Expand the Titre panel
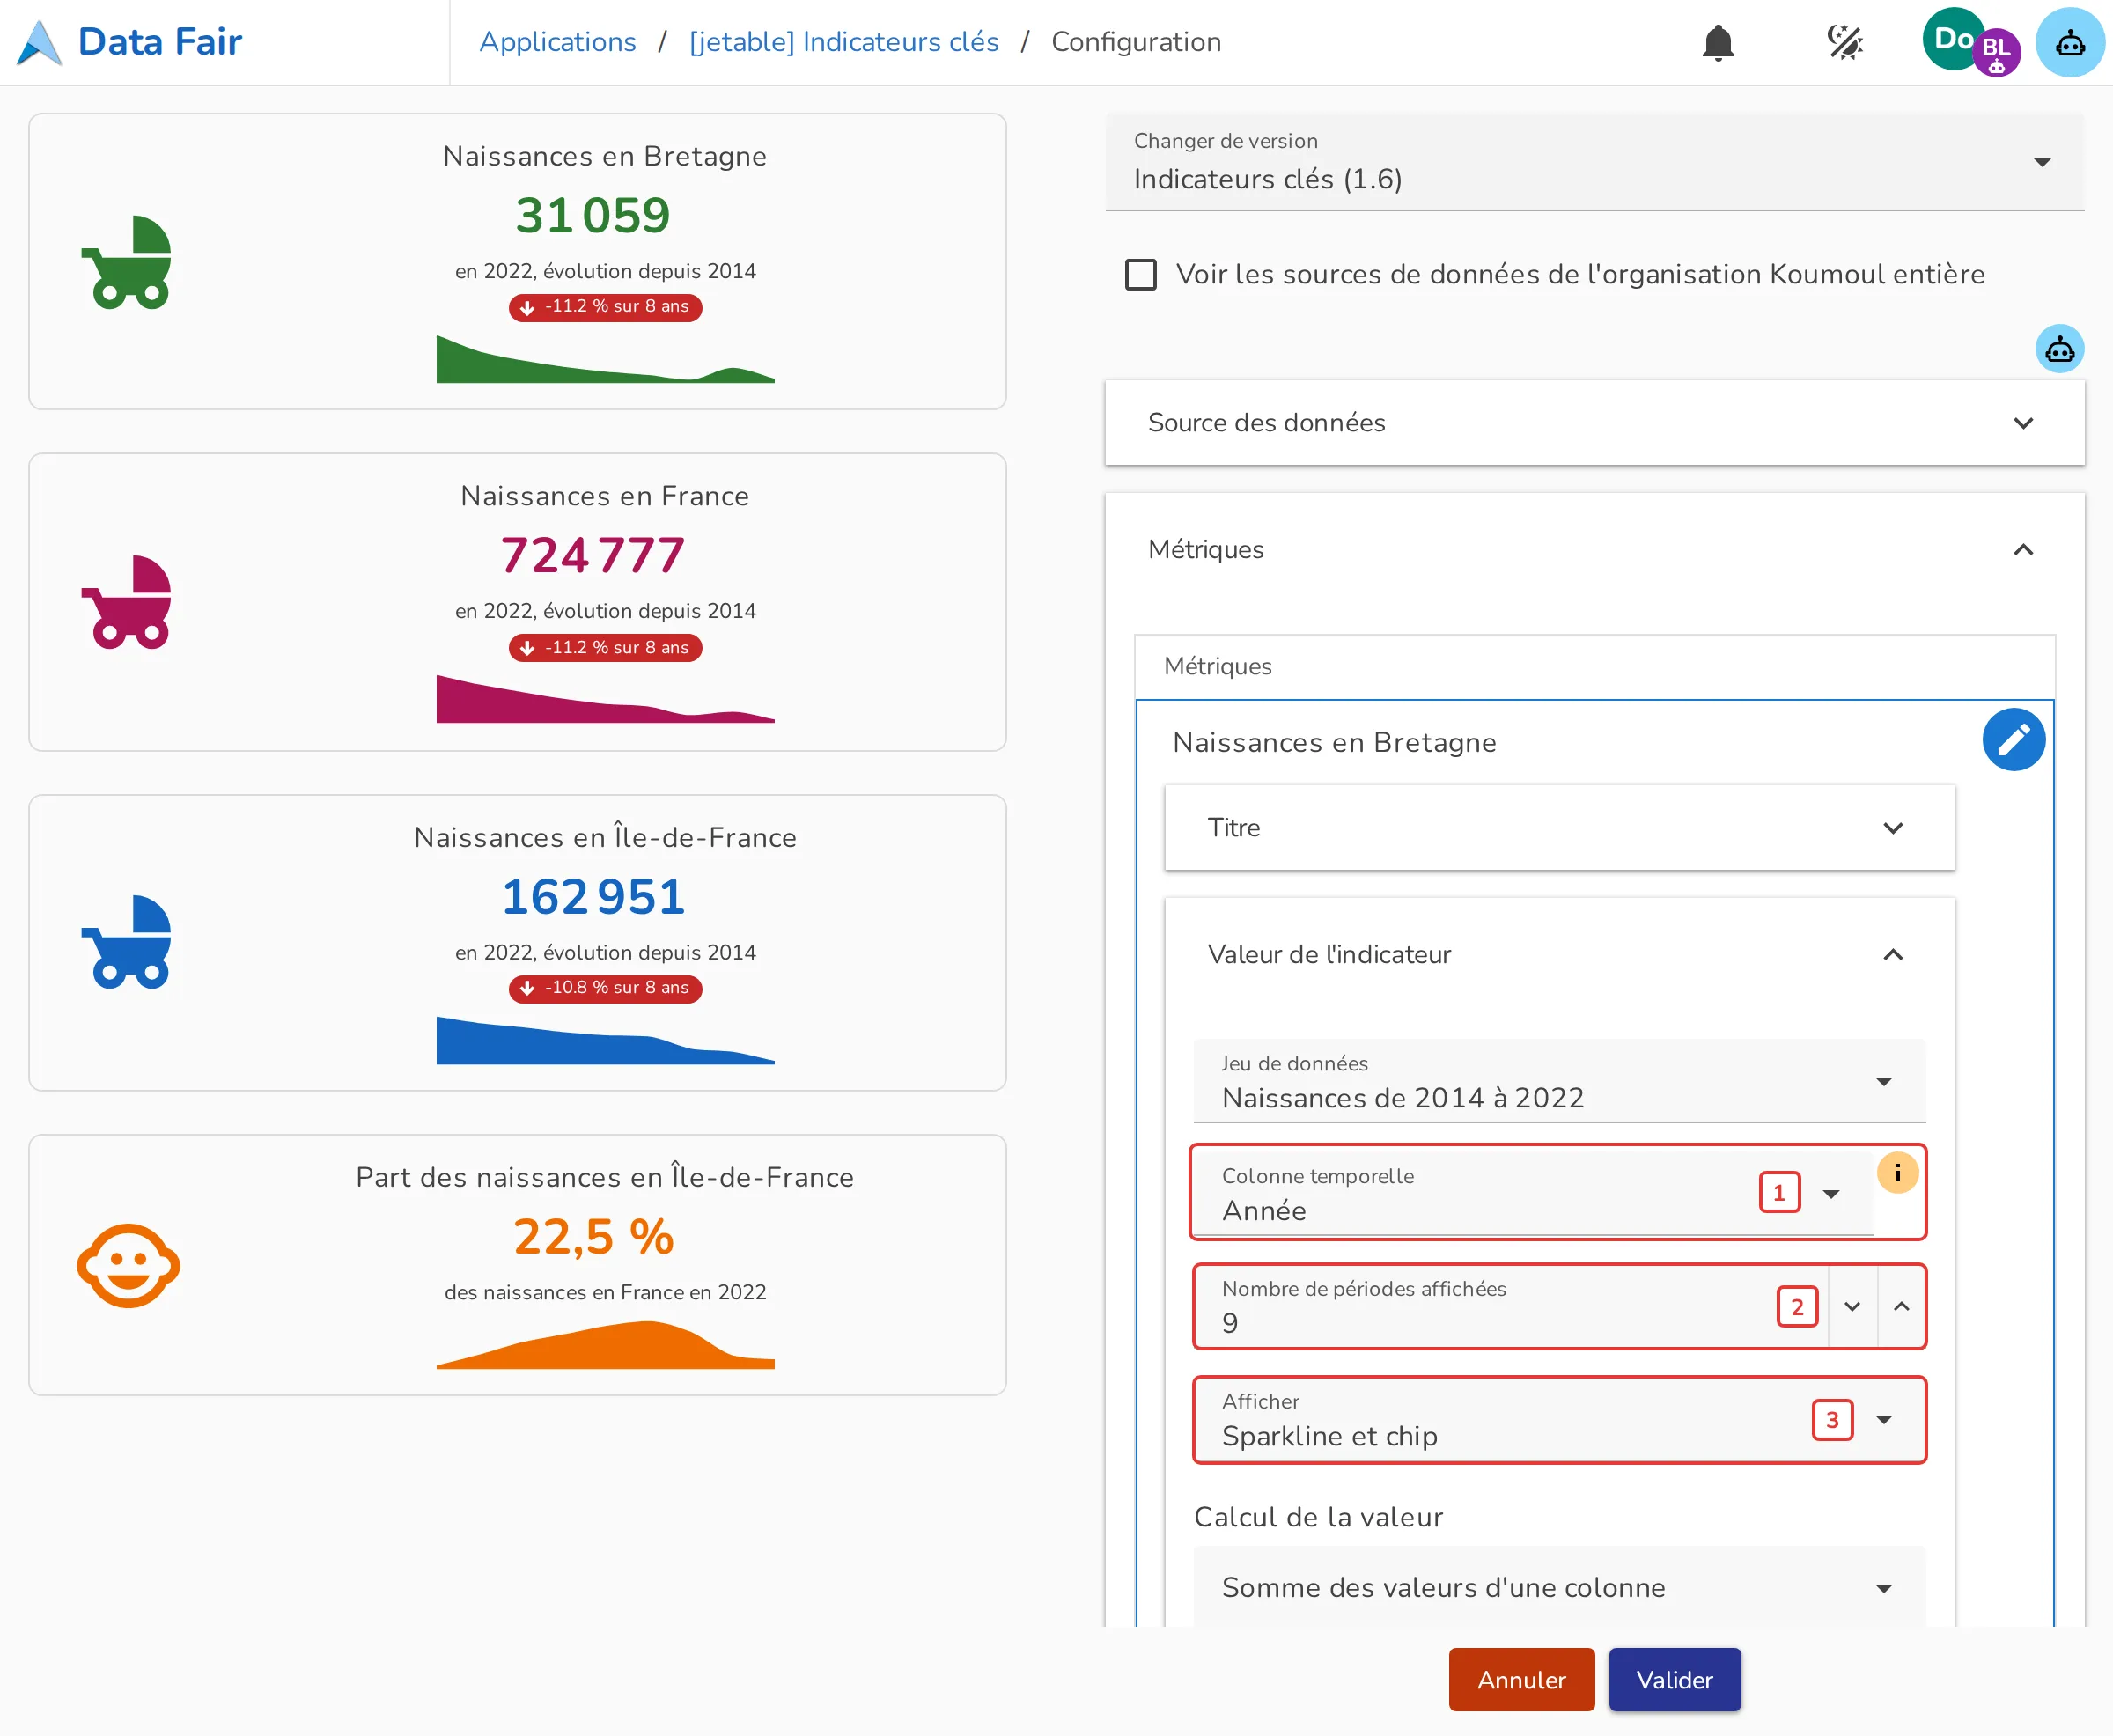This screenshot has height=1736, width=2113. [x=1559, y=827]
